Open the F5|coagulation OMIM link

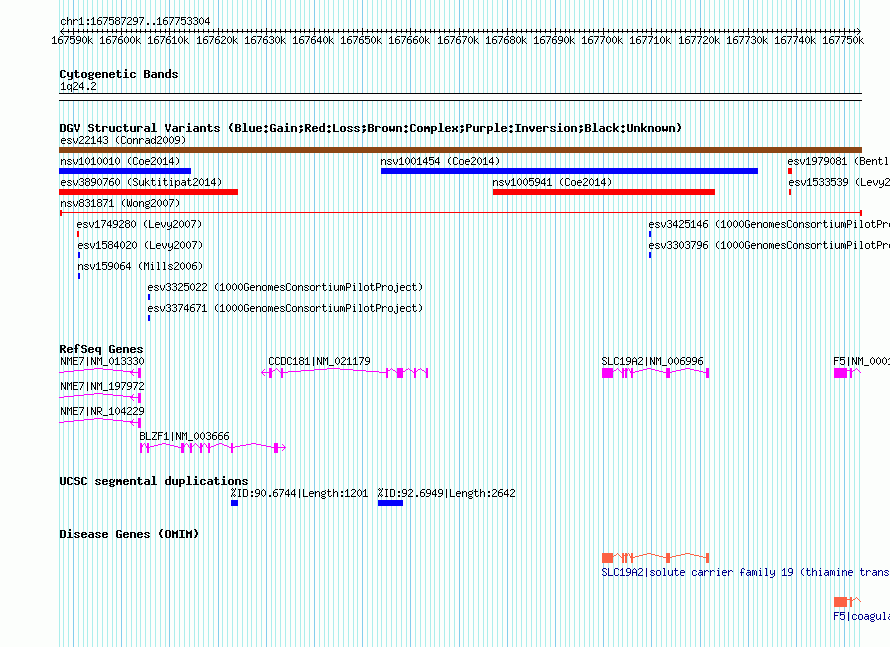pyautogui.click(x=861, y=616)
